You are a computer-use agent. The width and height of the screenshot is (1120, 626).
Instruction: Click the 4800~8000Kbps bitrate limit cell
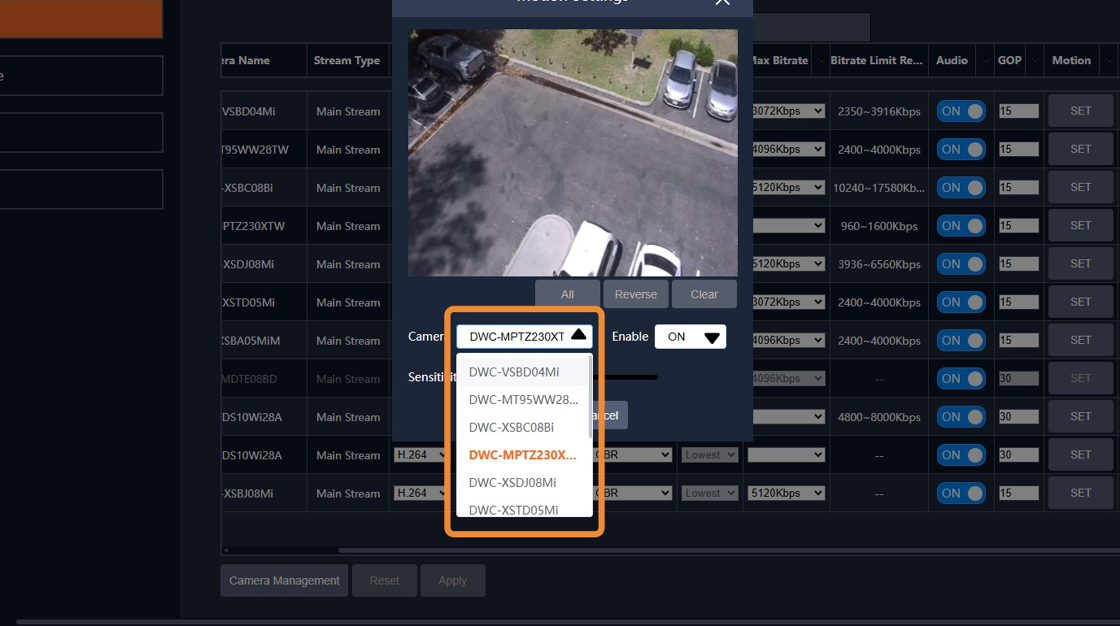[x=879, y=417]
